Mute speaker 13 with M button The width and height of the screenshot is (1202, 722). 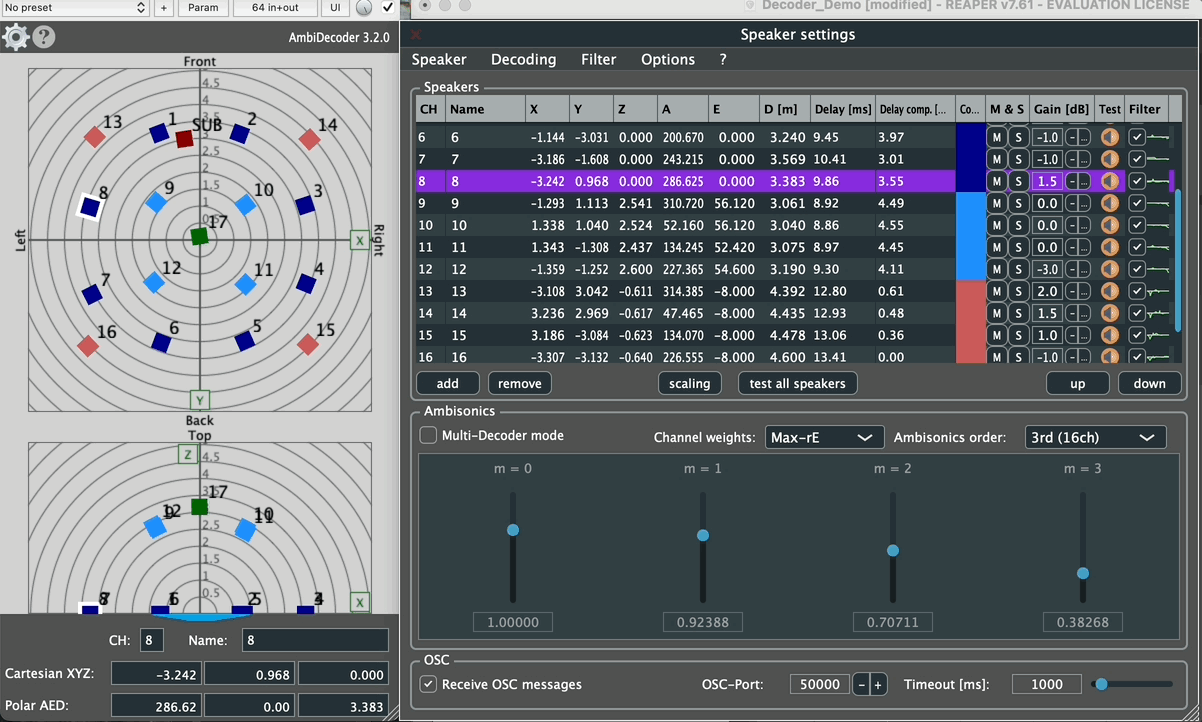click(x=997, y=291)
